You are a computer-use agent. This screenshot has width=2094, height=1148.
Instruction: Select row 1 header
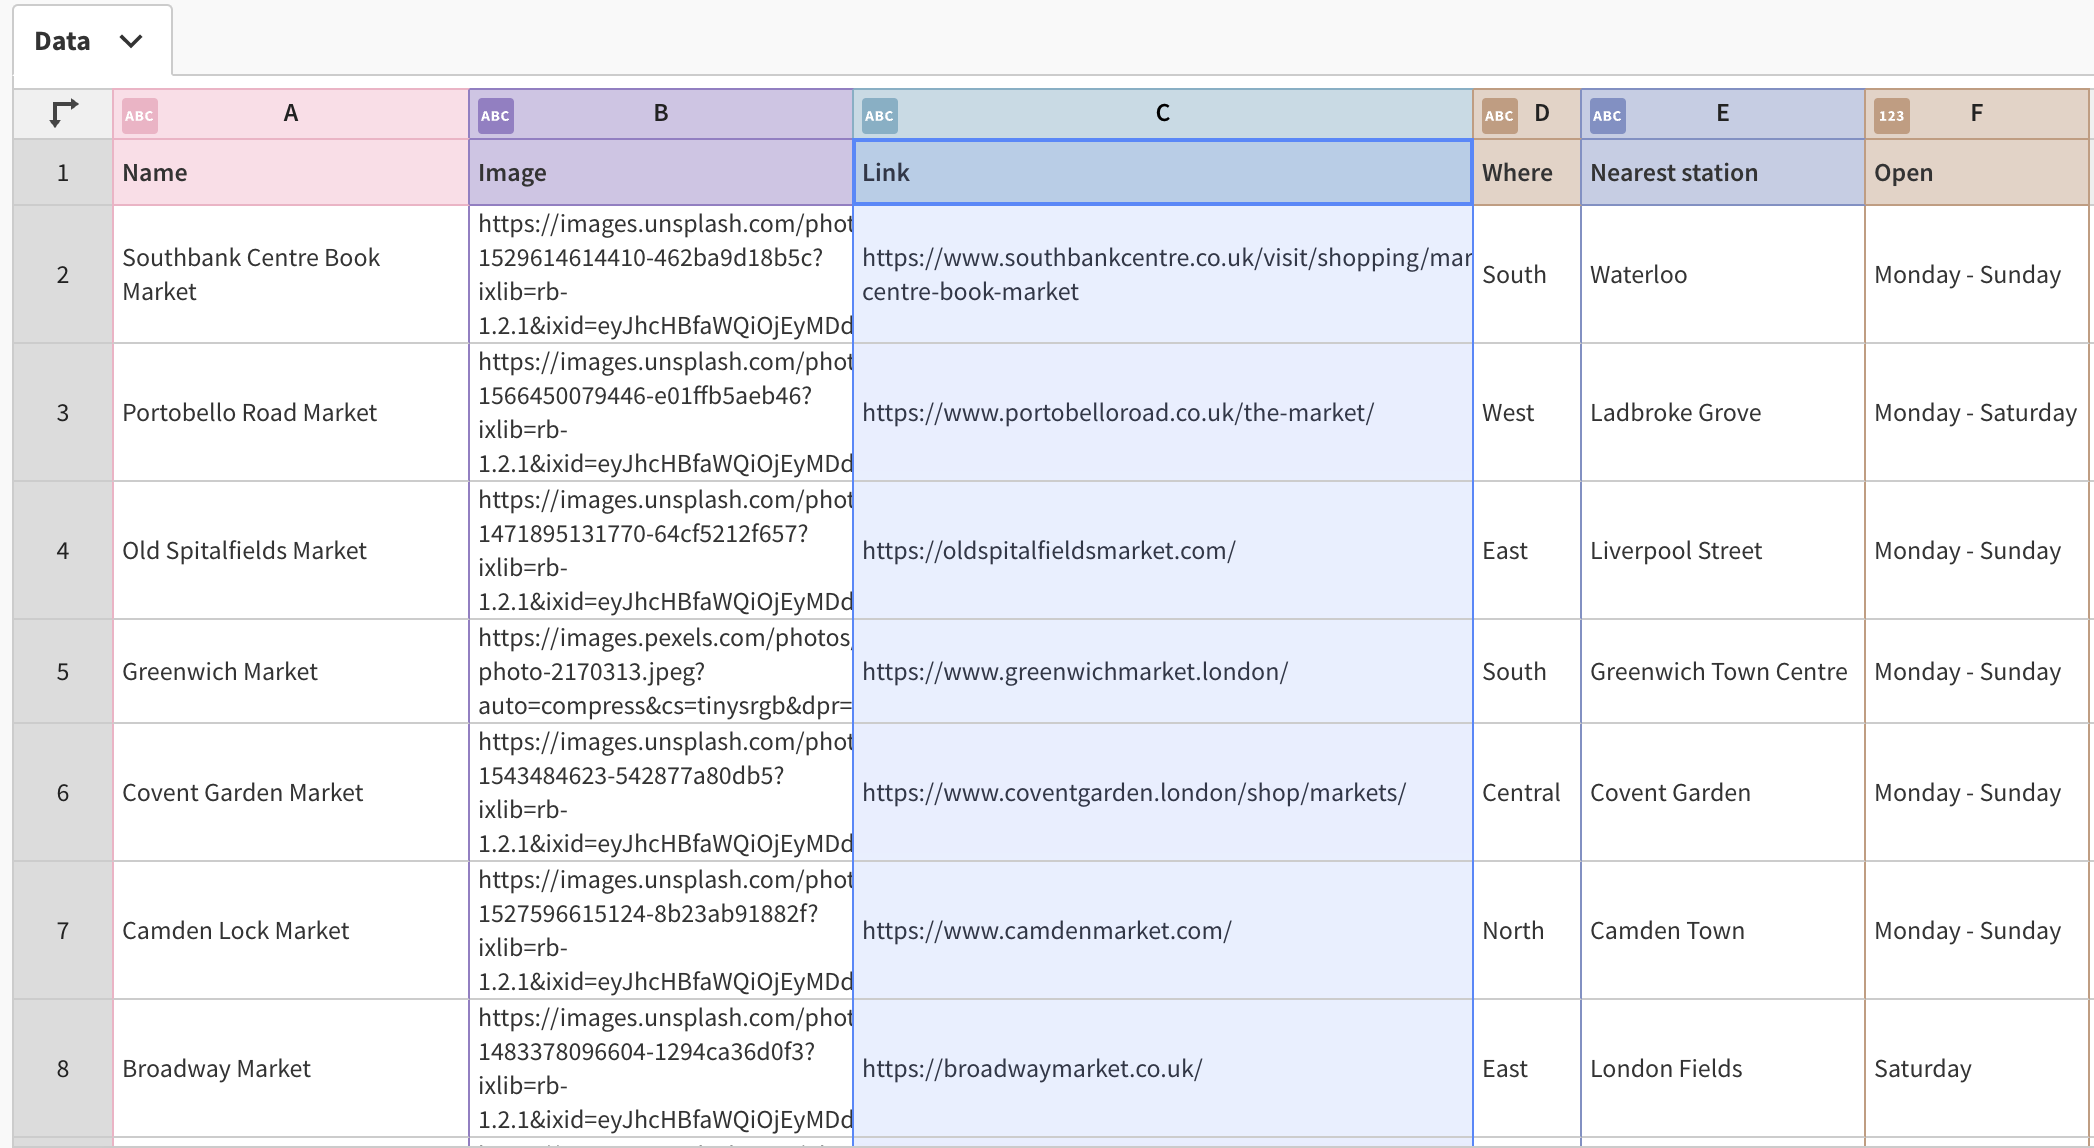click(63, 173)
